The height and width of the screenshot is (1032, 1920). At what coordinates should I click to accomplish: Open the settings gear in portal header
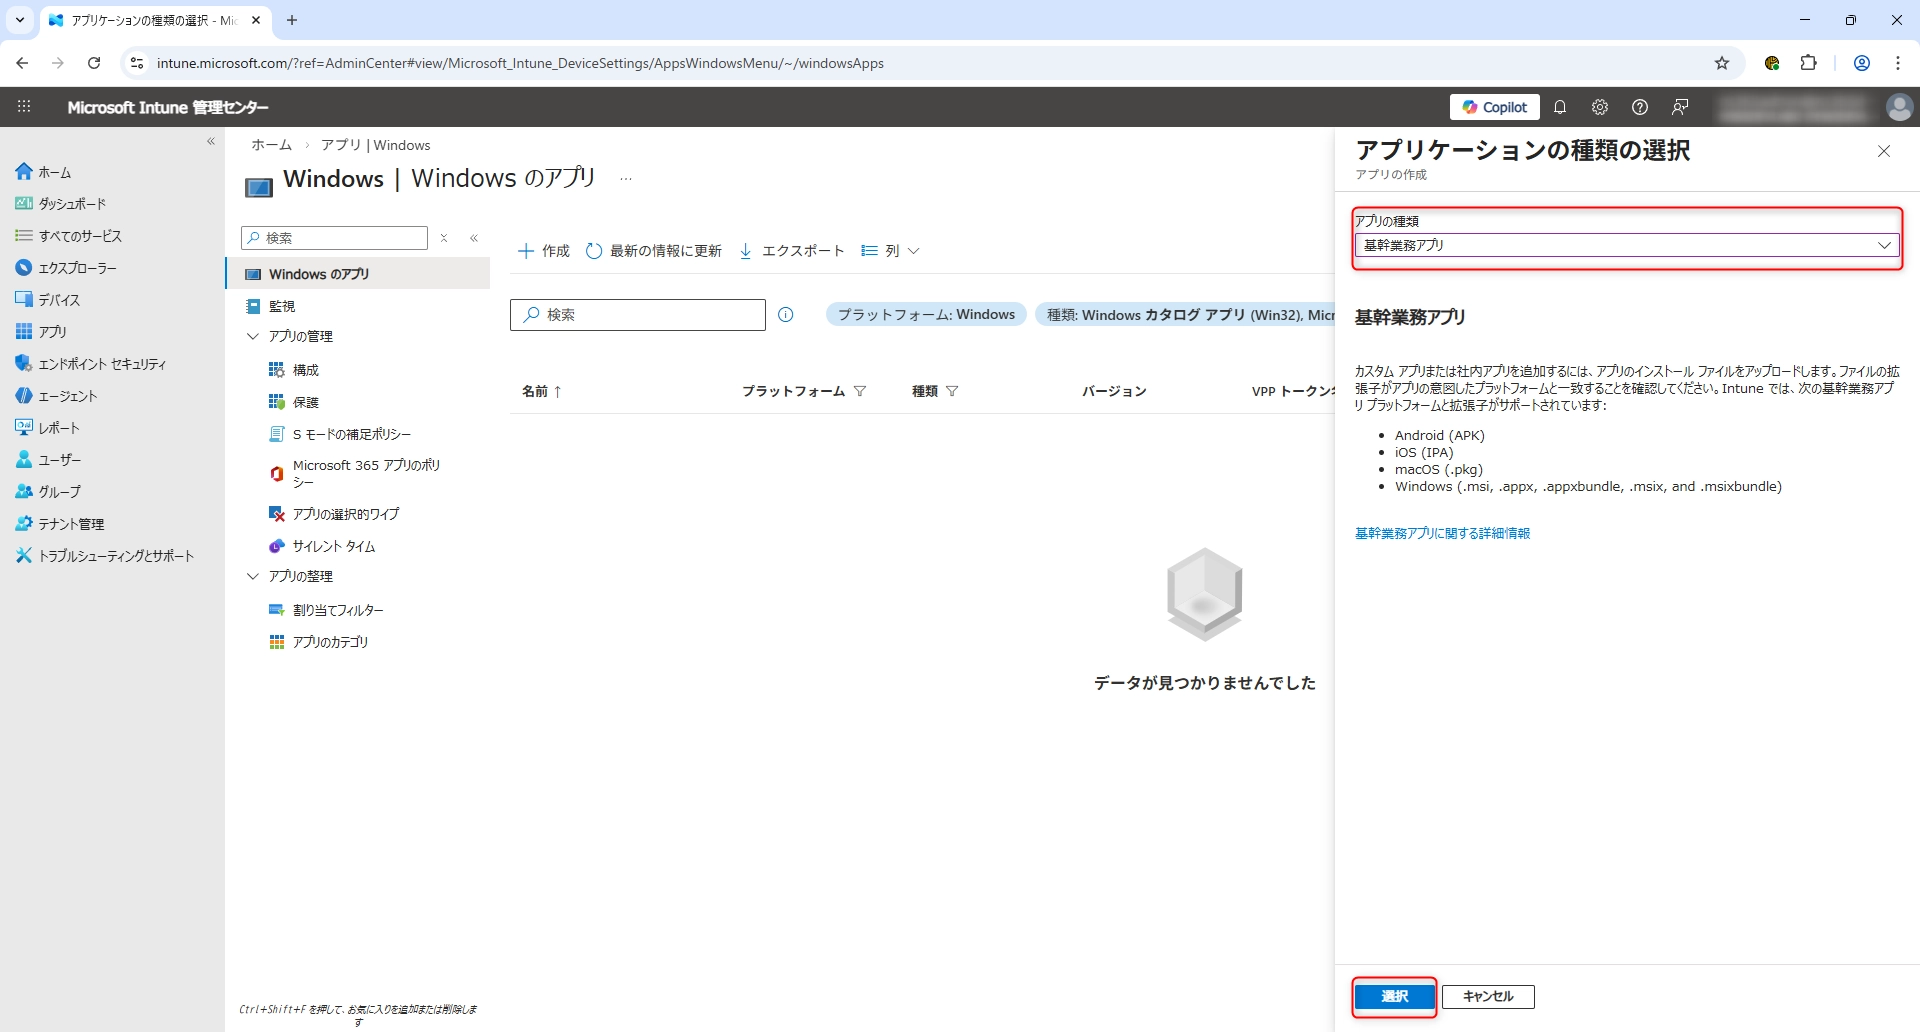tap(1600, 107)
